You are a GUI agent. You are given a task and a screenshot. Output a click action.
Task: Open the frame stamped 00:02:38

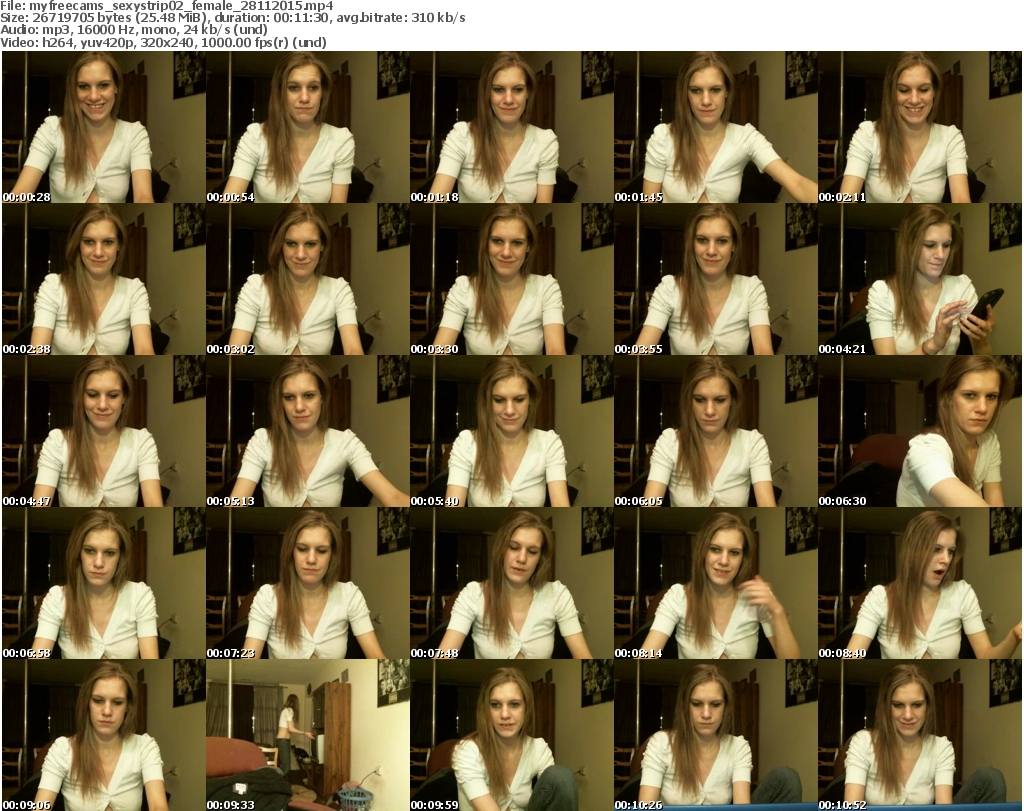coord(104,279)
